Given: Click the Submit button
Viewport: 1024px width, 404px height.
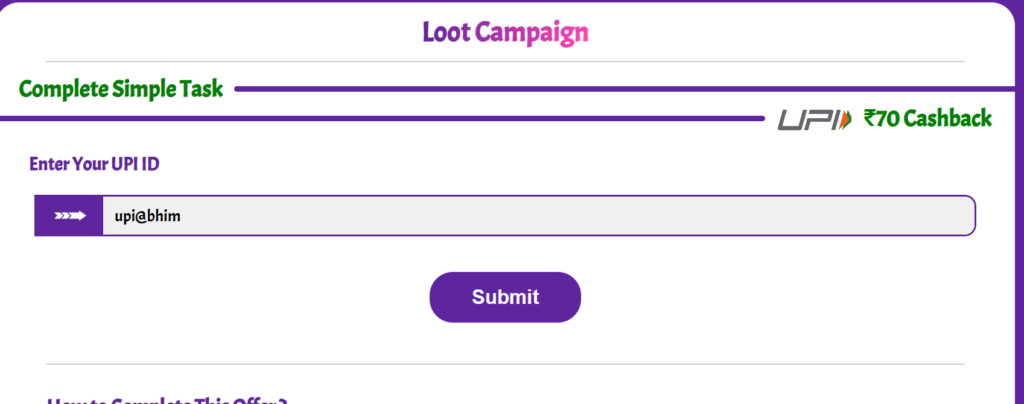Looking at the screenshot, I should point(505,297).
